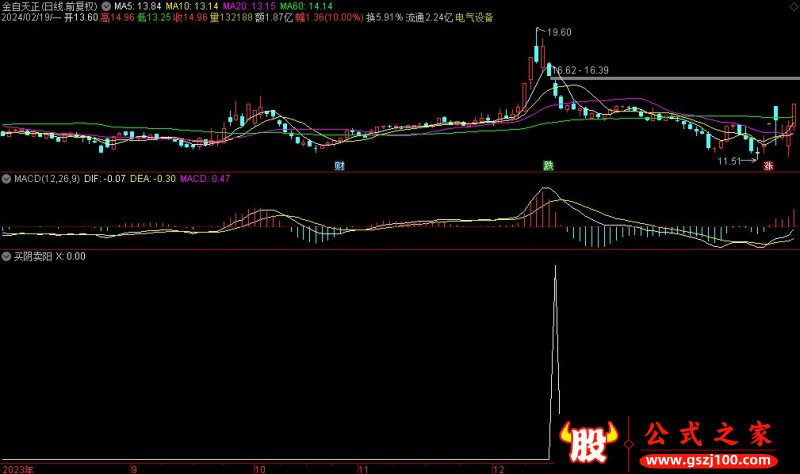
Task: Click the 16.62 - 16.39 gap label
Action: pyautogui.click(x=581, y=70)
